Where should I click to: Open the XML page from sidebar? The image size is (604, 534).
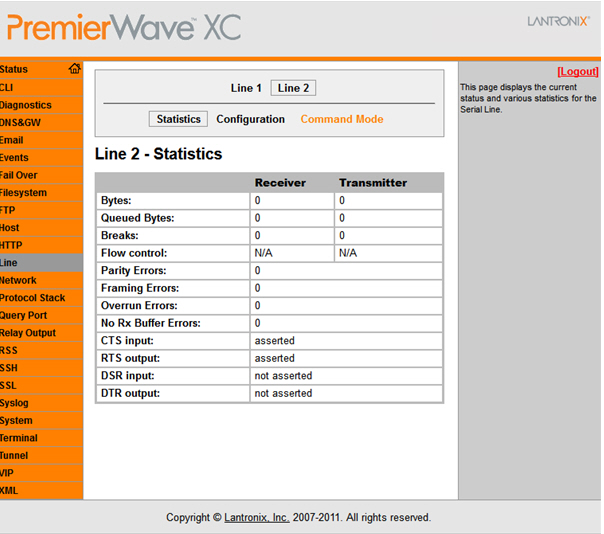(10, 490)
